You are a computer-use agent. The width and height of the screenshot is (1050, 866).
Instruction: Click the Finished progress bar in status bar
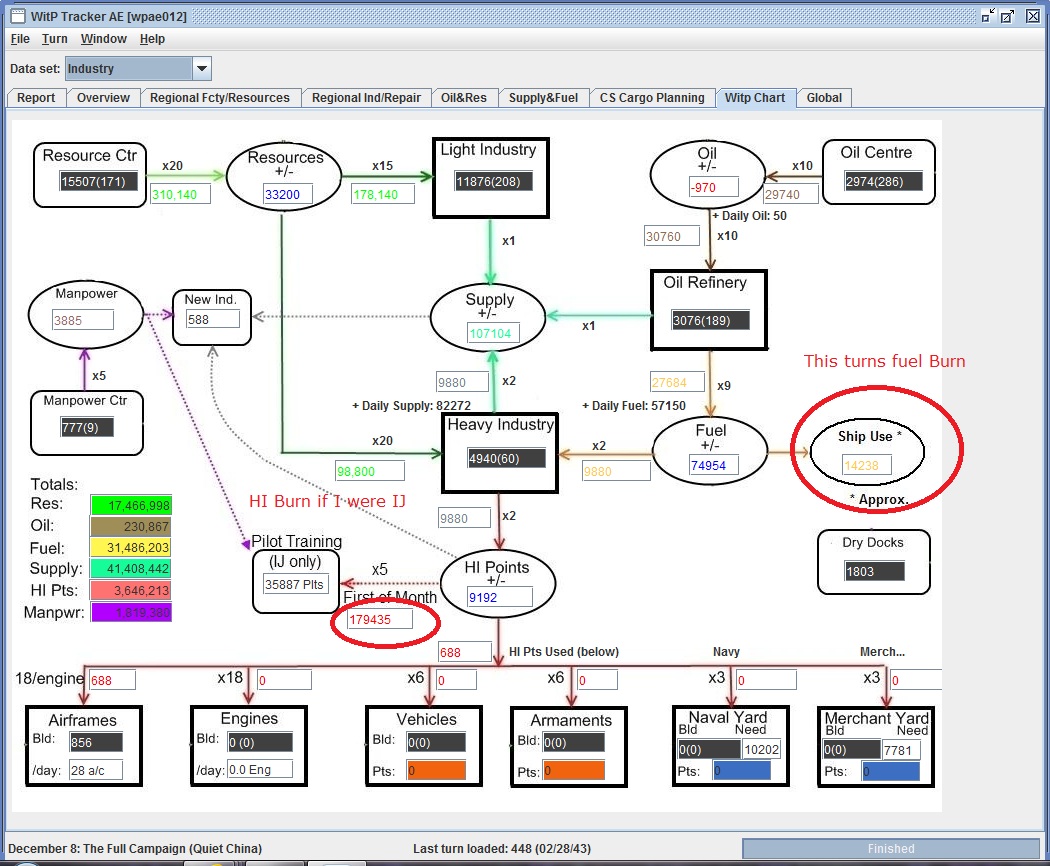pos(891,849)
